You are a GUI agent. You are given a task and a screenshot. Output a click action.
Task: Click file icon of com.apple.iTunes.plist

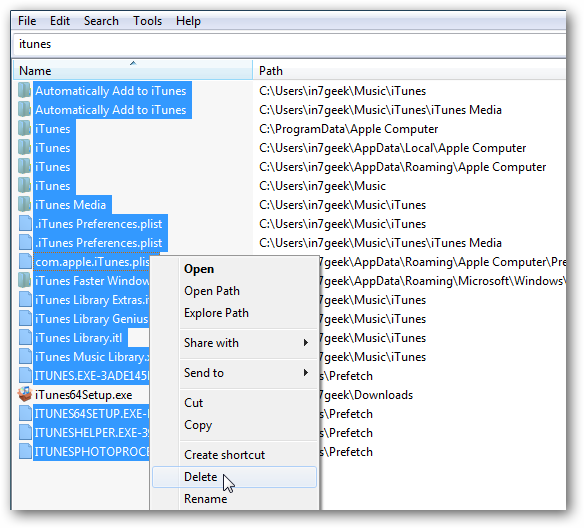(25, 262)
